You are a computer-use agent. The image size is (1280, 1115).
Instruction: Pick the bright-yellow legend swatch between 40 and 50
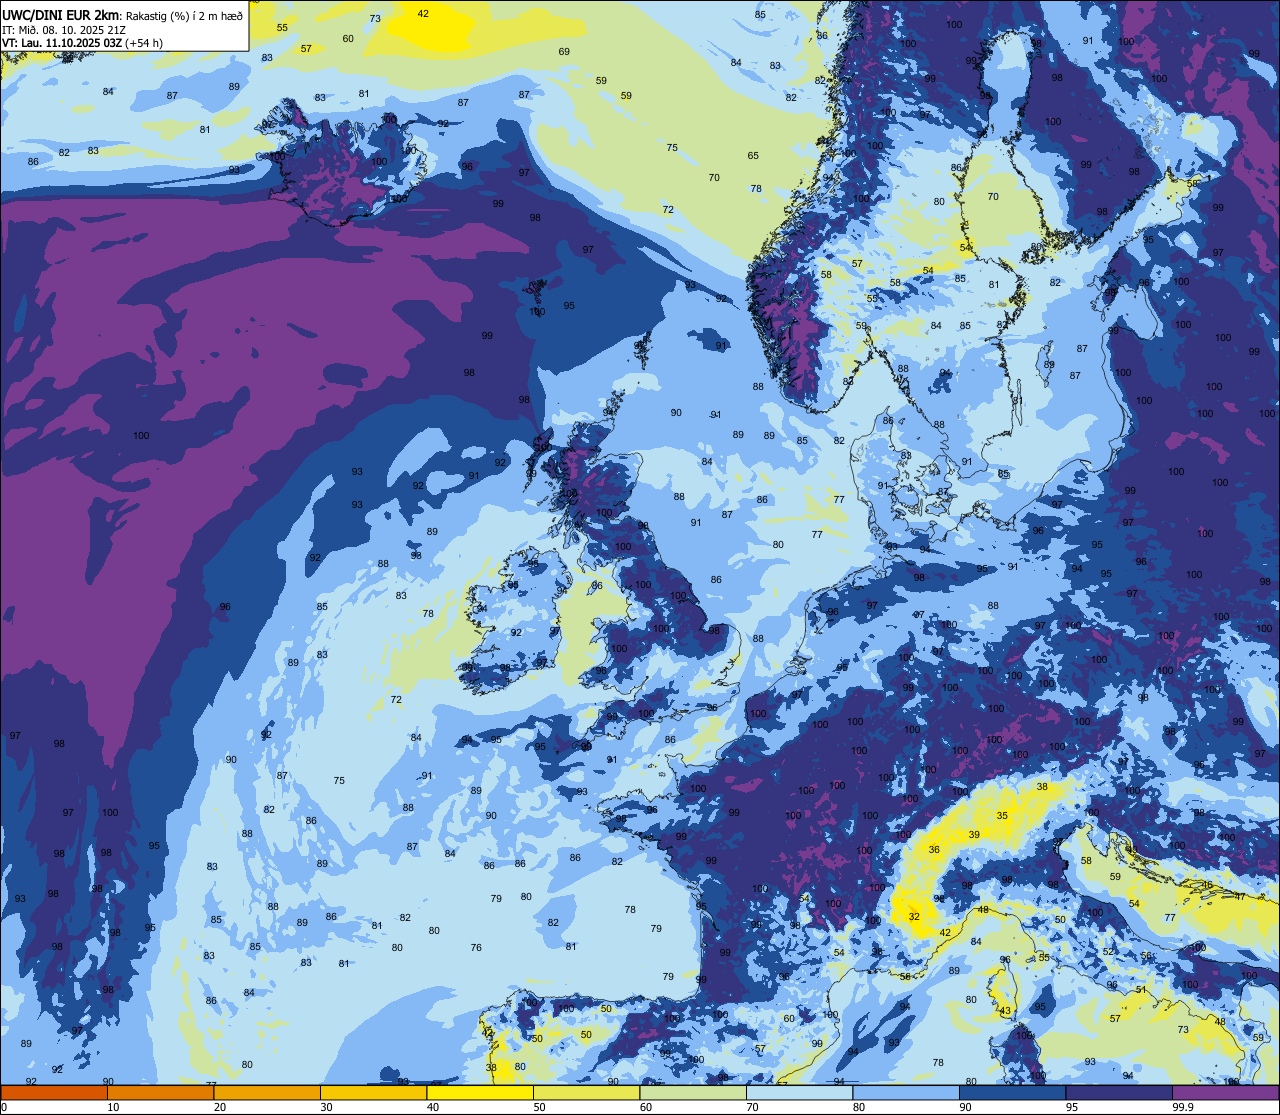coord(480,1092)
